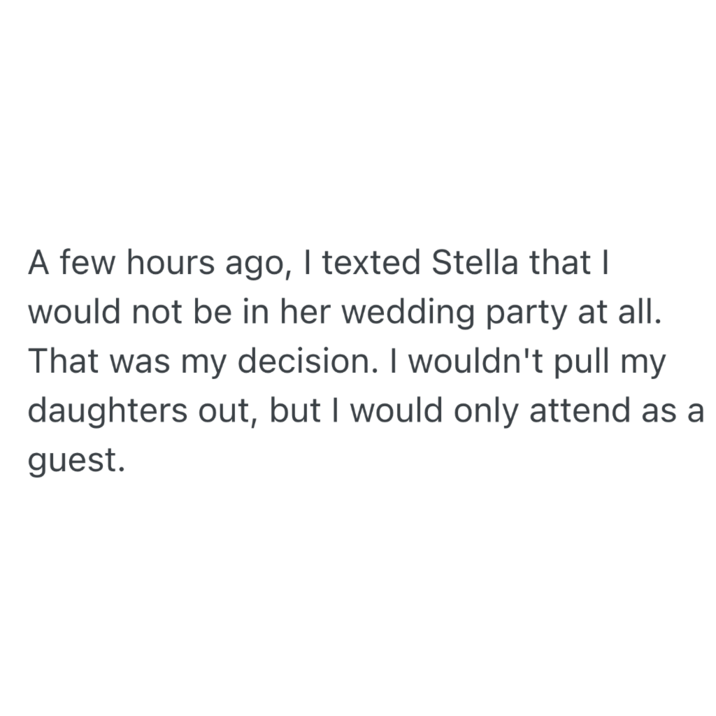Click the word "ago"
Image resolution: width=716 pixels, height=716 pixels.
[x=254, y=265]
